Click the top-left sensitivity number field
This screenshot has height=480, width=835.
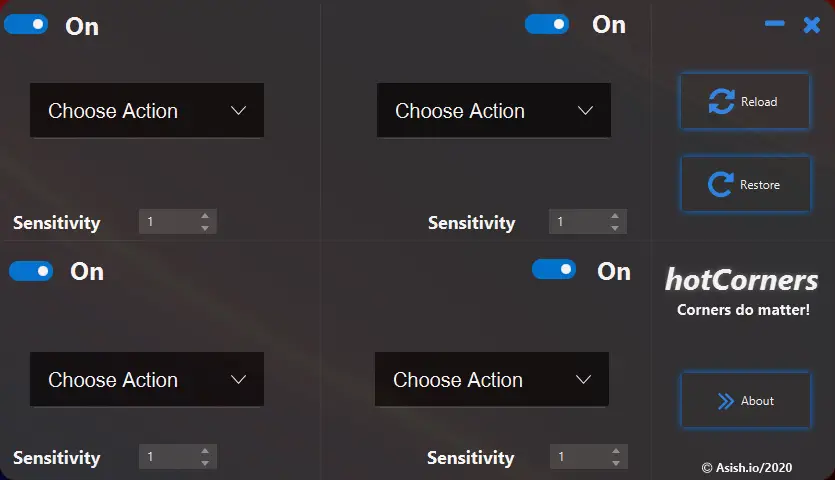pyautogui.click(x=167, y=222)
